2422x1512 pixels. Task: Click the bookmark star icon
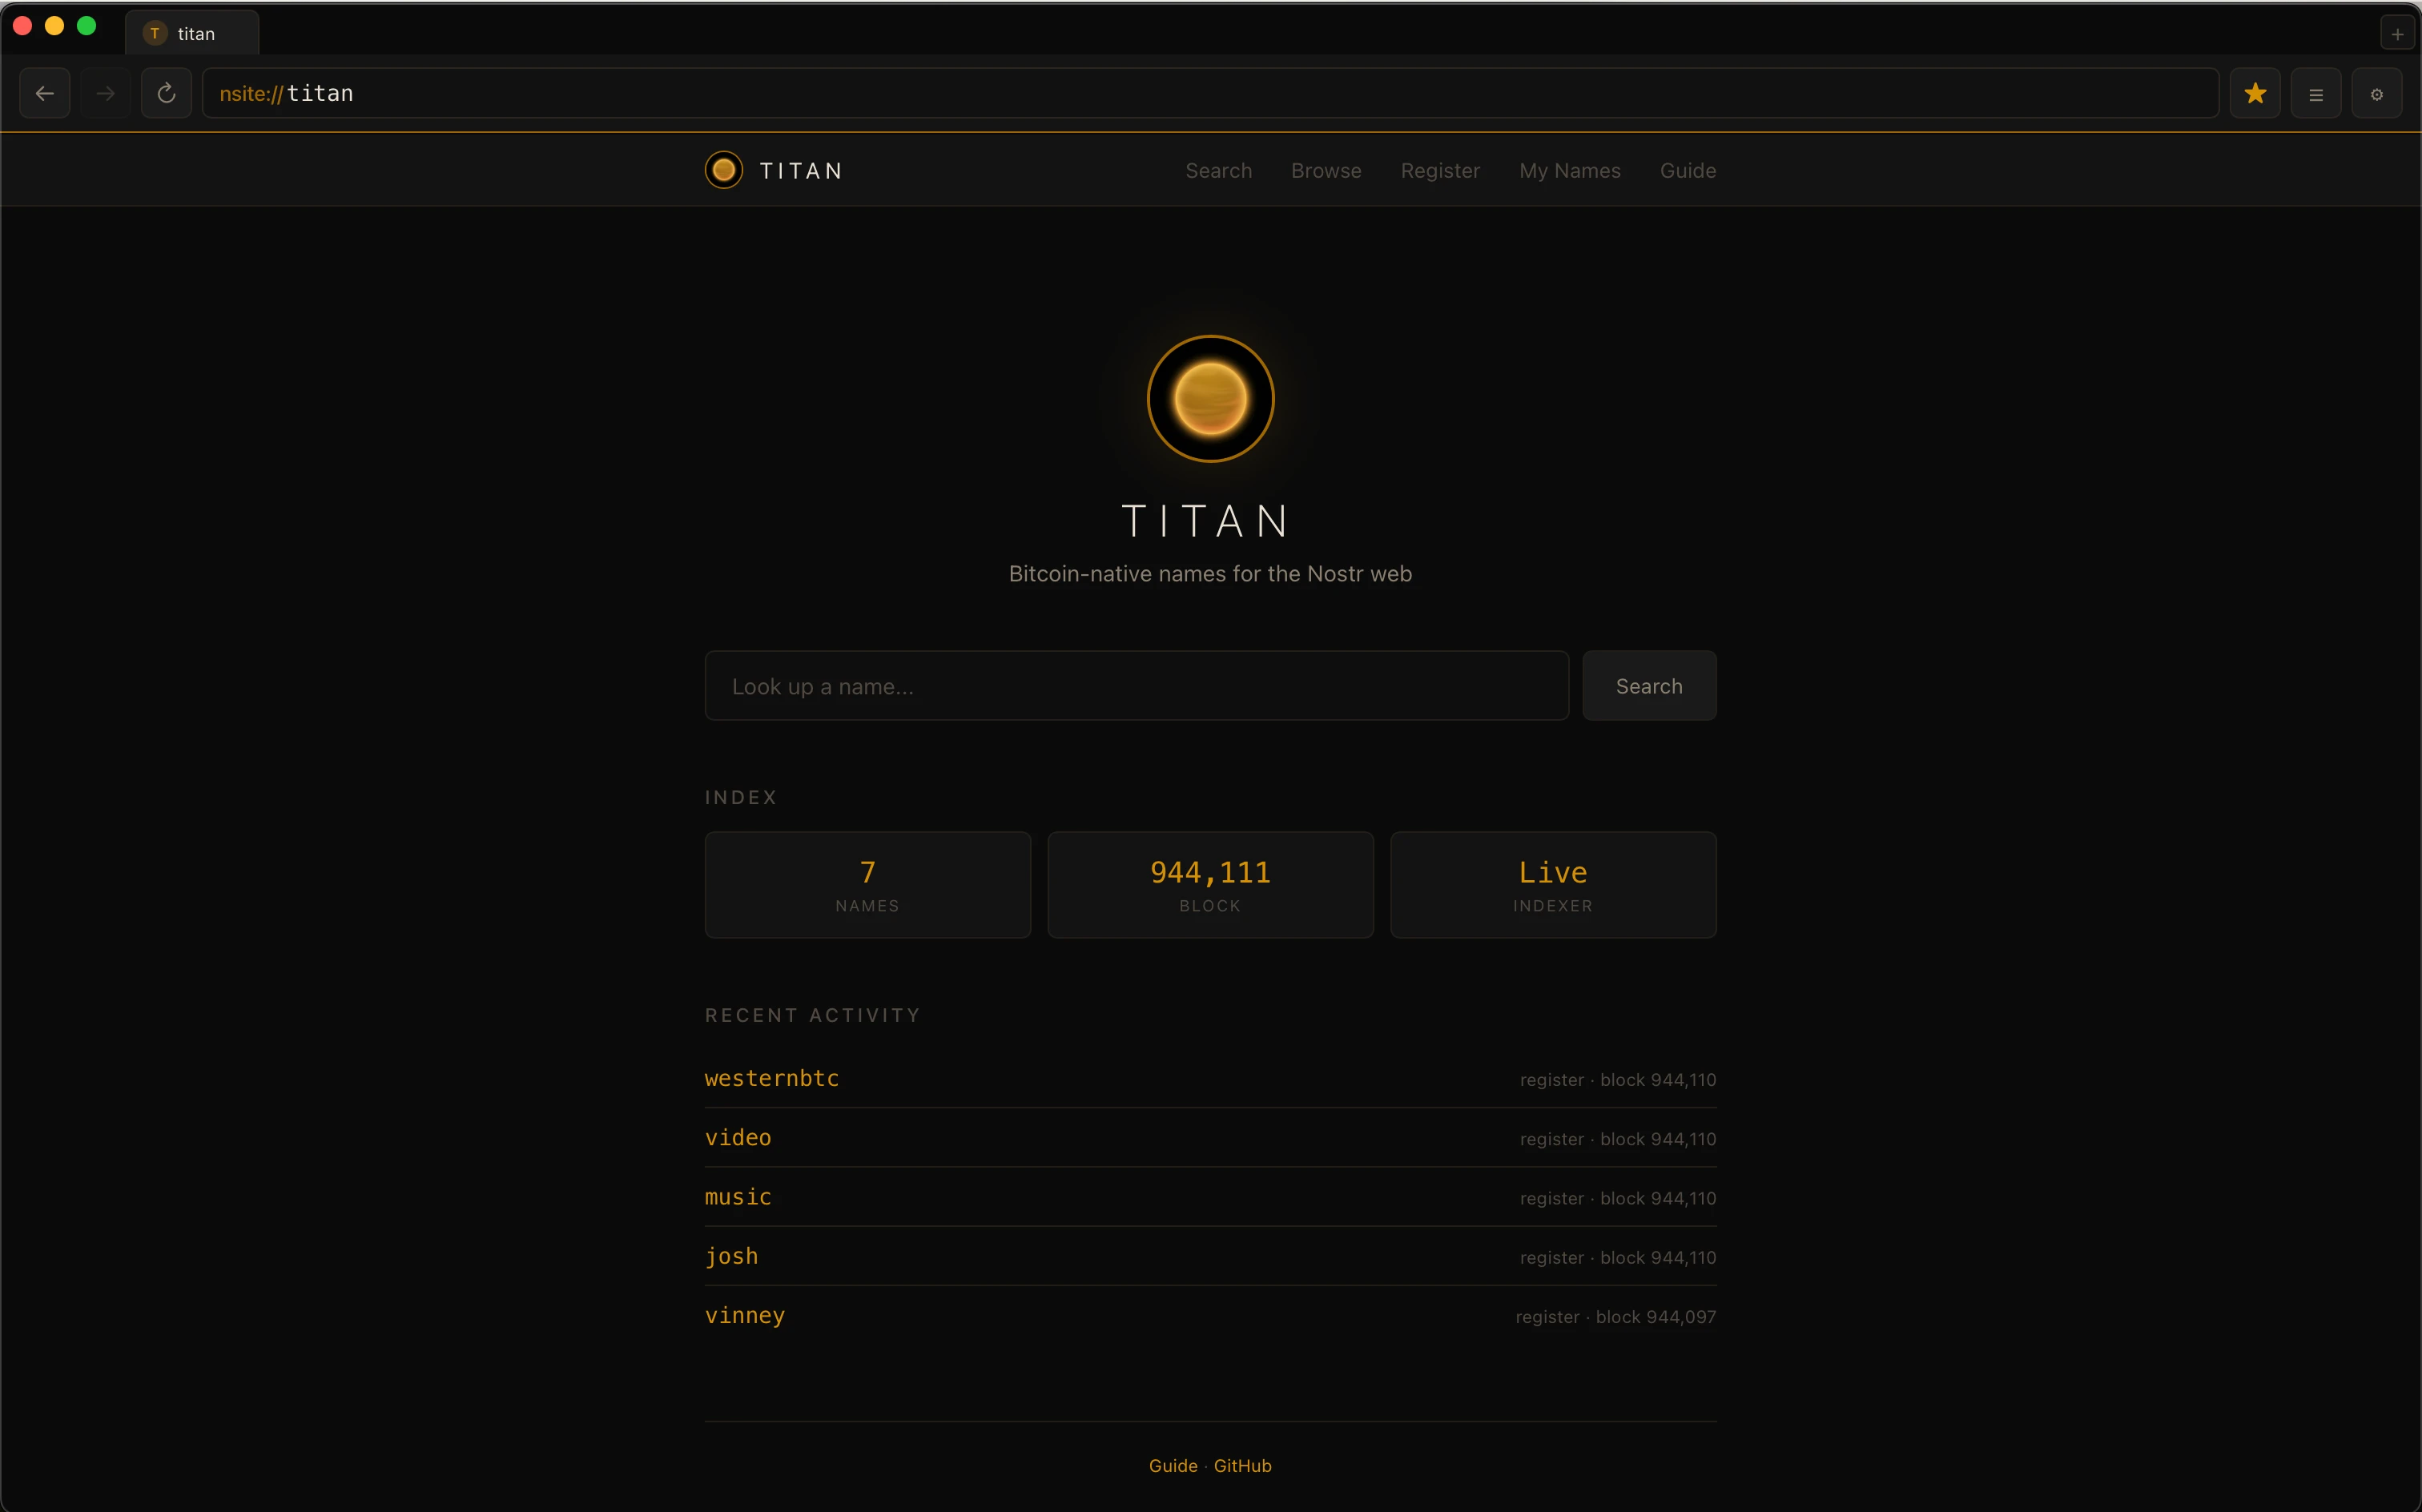2254,93
